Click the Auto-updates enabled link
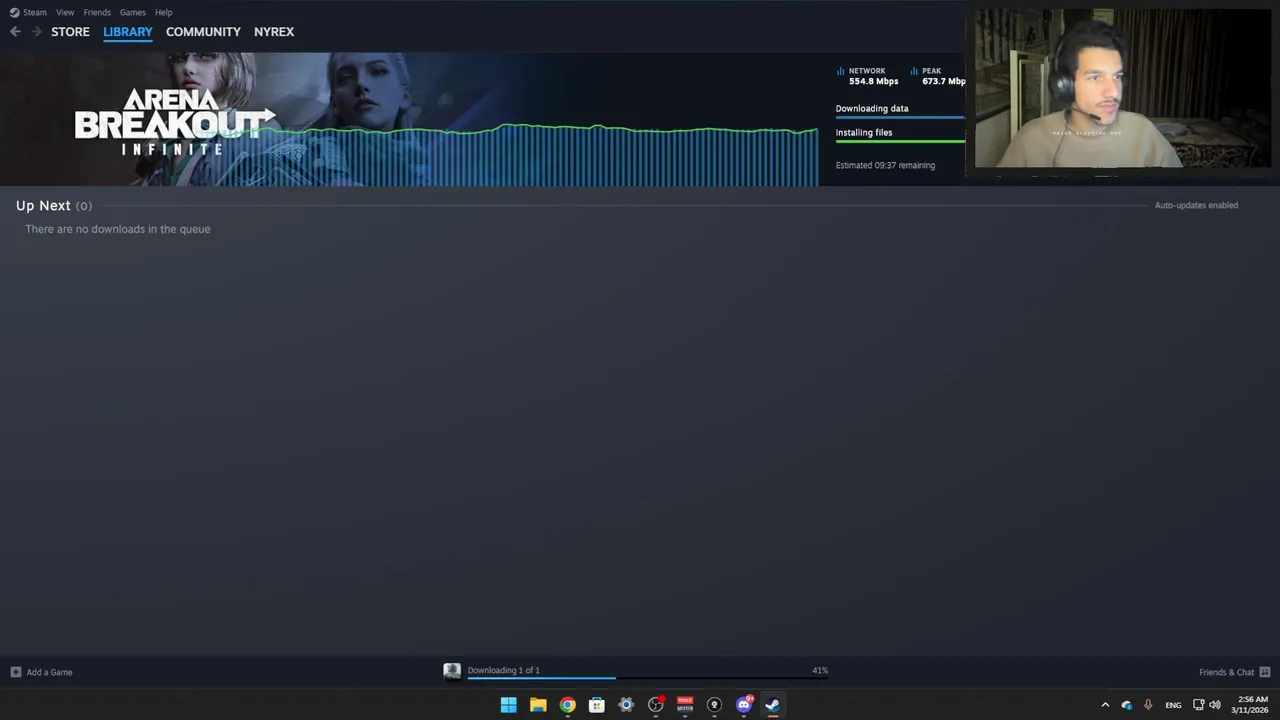1280x720 pixels. click(x=1196, y=205)
